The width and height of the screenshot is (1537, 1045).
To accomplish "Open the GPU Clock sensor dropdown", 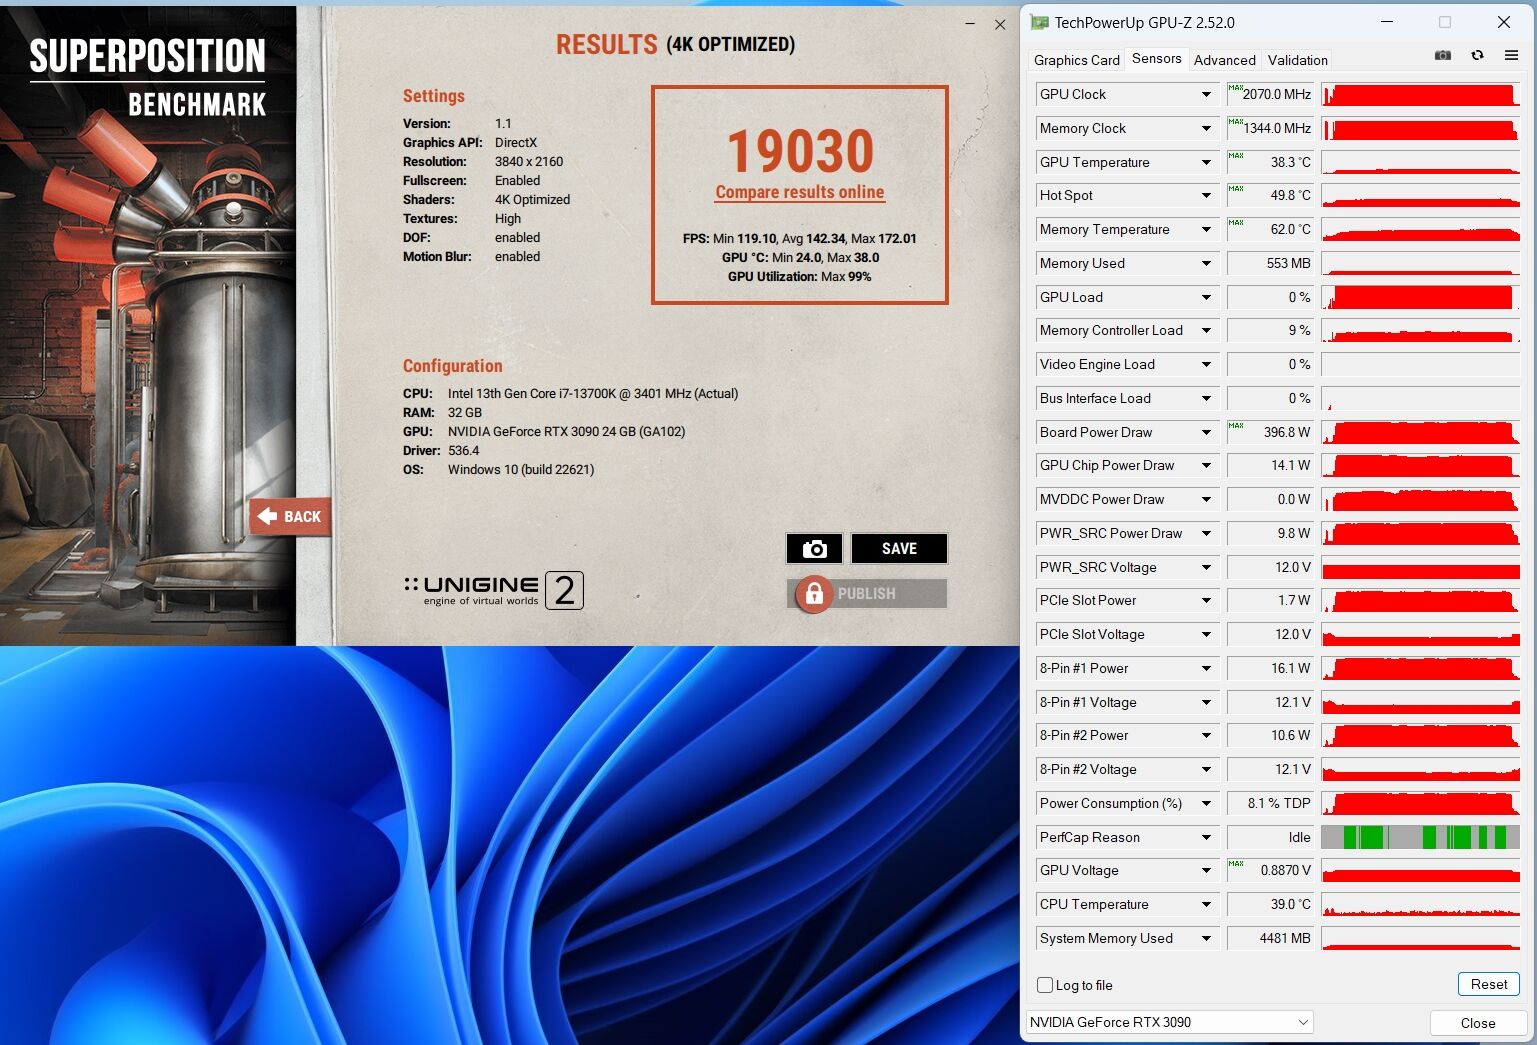I will (x=1206, y=95).
